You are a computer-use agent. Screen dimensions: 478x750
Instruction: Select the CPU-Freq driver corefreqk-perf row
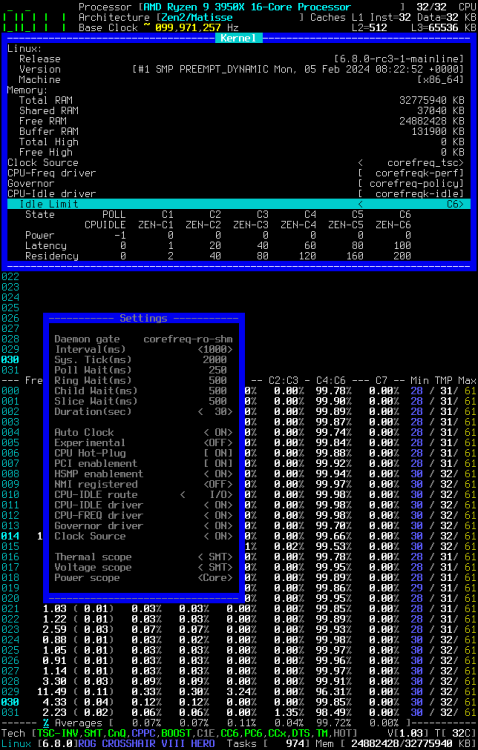pos(236,173)
